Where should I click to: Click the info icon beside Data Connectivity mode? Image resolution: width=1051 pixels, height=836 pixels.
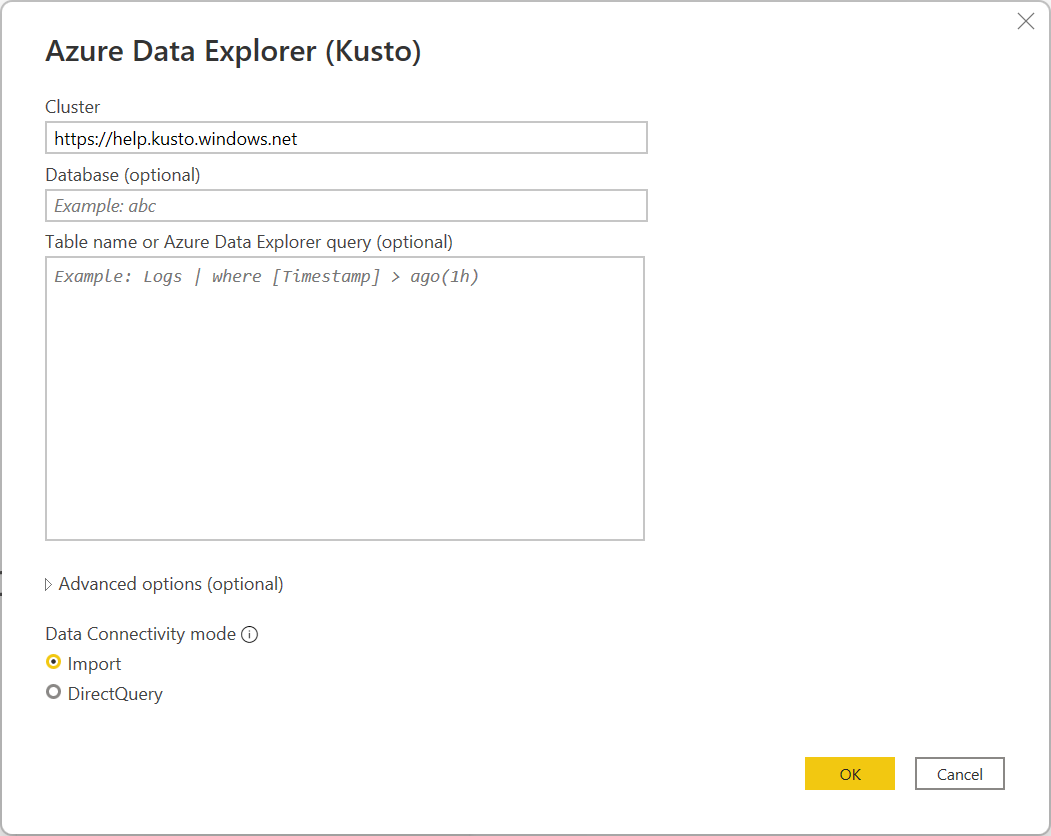click(249, 633)
